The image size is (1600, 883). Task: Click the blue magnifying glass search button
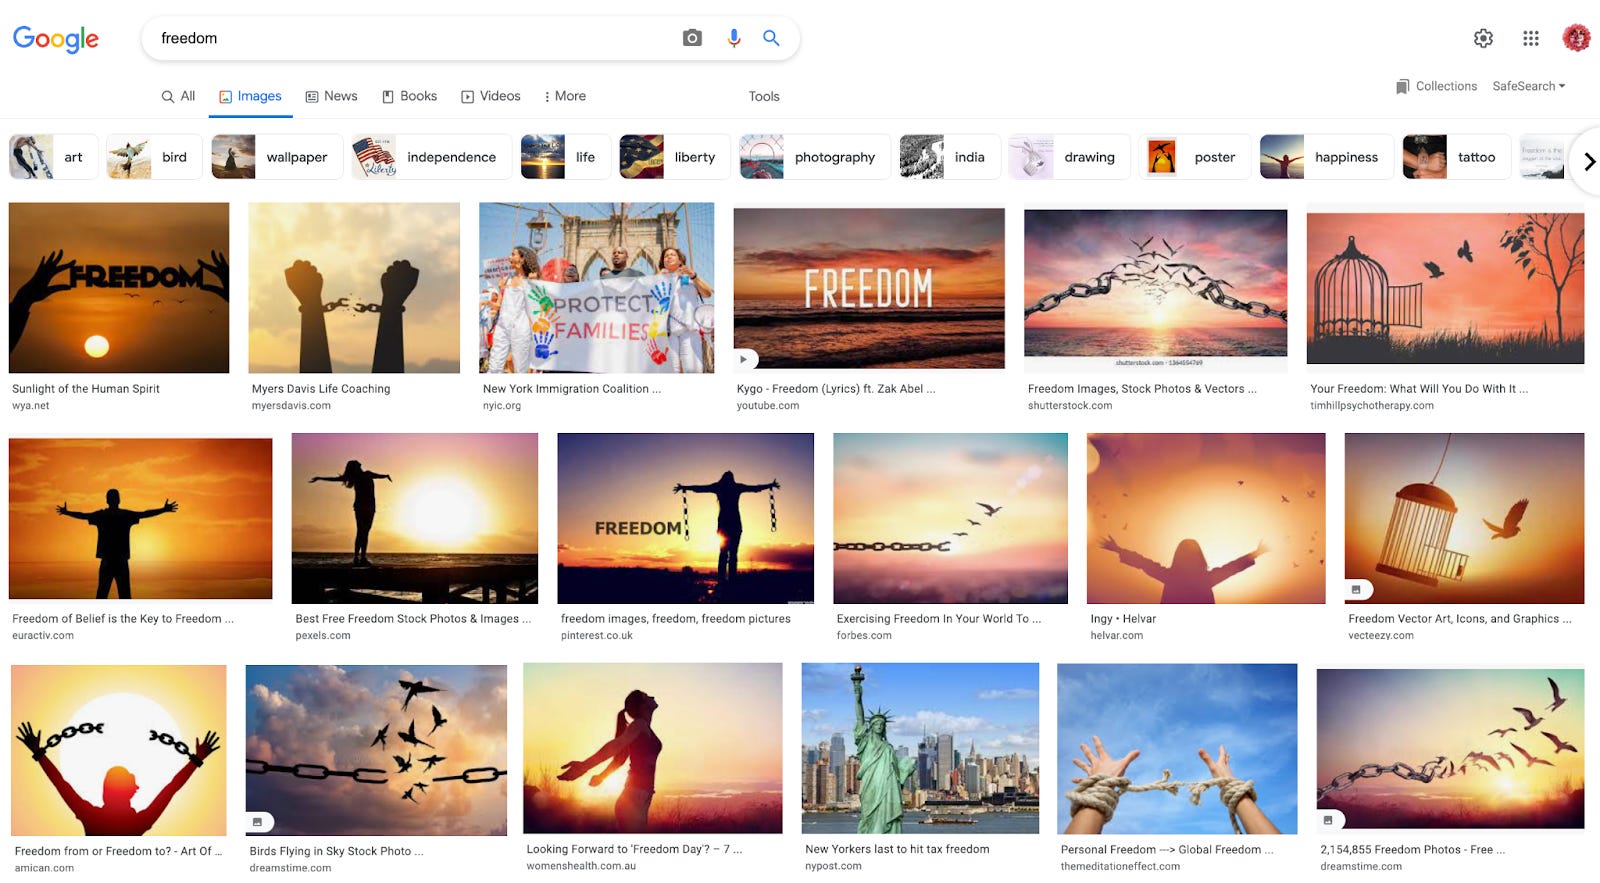pos(771,38)
